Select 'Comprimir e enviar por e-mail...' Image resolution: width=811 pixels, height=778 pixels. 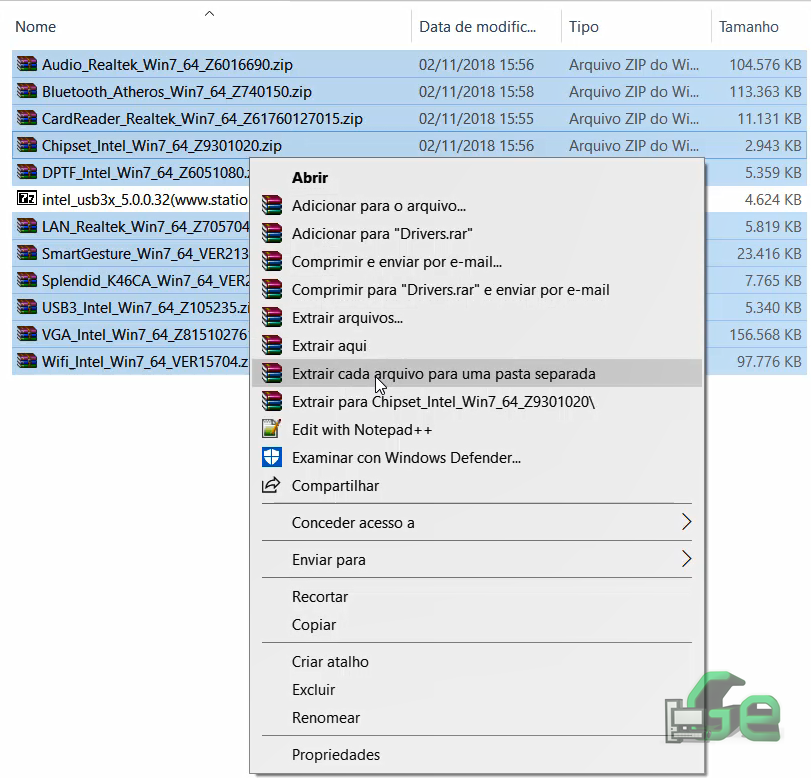476,261
